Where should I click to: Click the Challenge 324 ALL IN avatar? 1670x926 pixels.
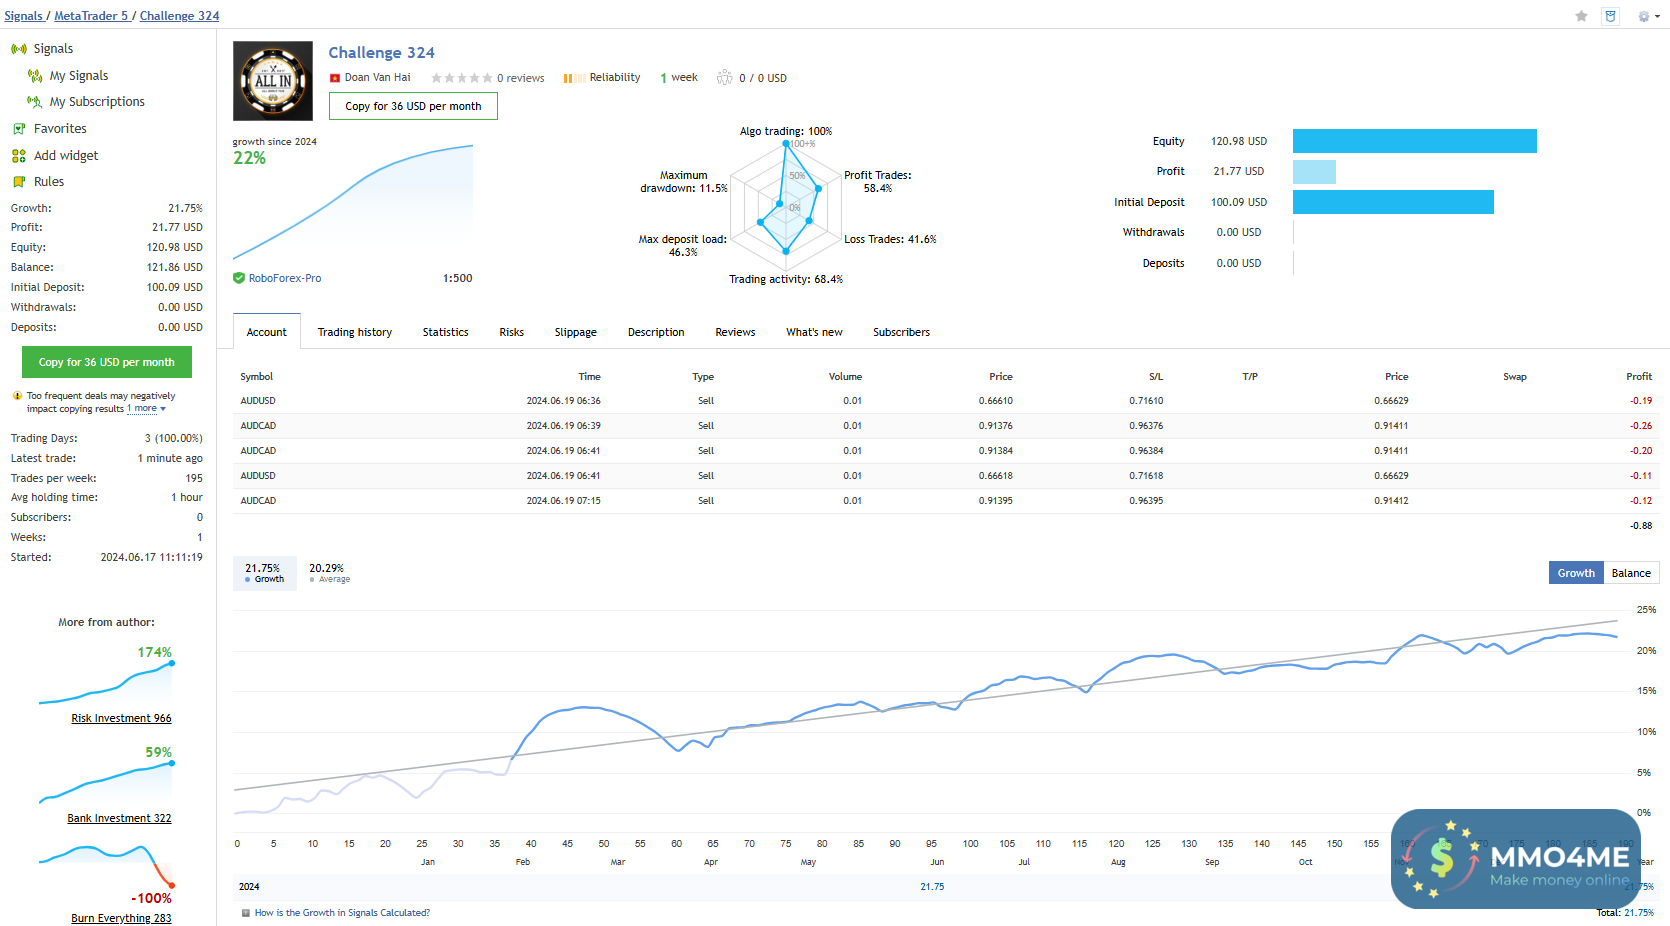tap(273, 81)
